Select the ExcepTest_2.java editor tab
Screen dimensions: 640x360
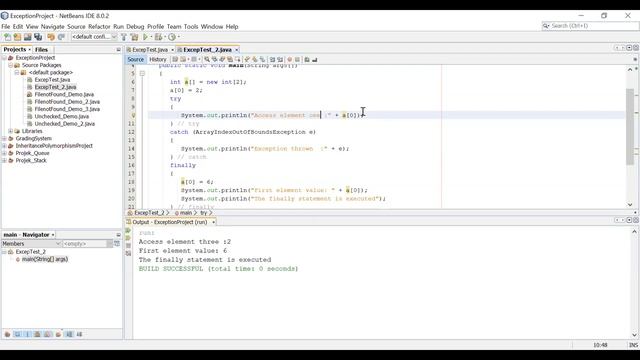pyautogui.click(x=207, y=50)
